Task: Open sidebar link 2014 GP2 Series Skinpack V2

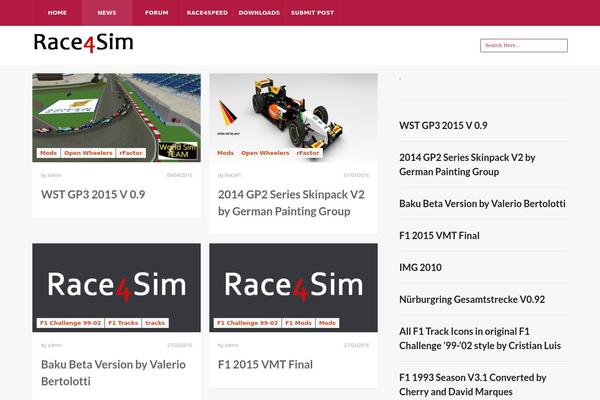Action: click(467, 165)
